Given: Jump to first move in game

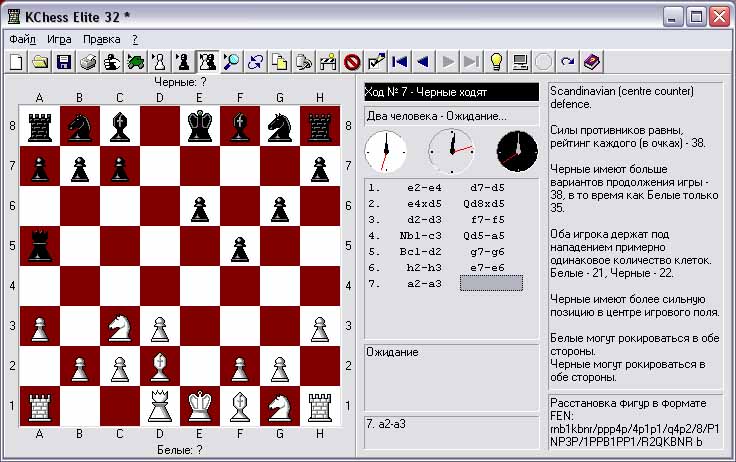Looking at the screenshot, I should pos(400,62).
